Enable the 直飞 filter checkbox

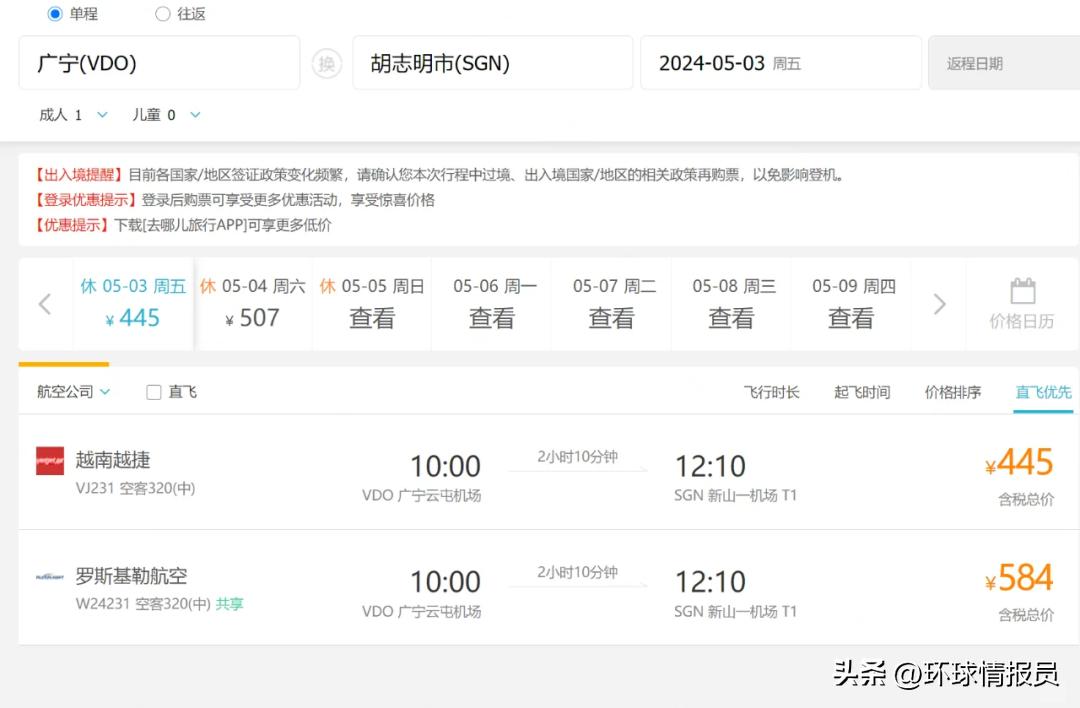154,391
